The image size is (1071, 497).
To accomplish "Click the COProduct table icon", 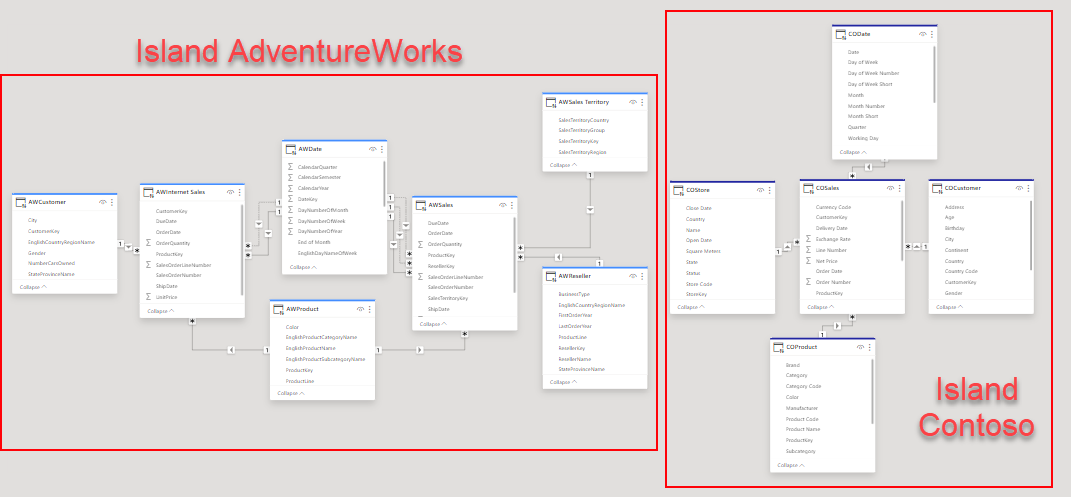I will (778, 347).
